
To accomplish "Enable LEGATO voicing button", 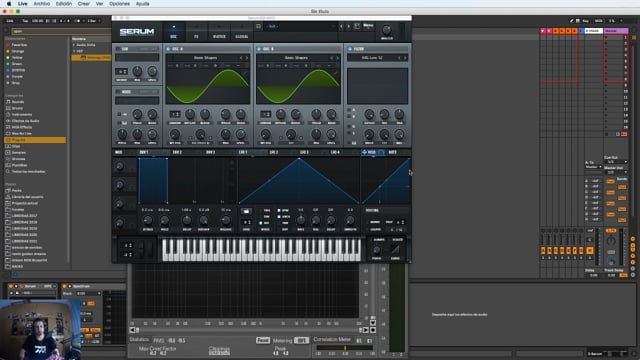I will pyautogui.click(x=376, y=229).
